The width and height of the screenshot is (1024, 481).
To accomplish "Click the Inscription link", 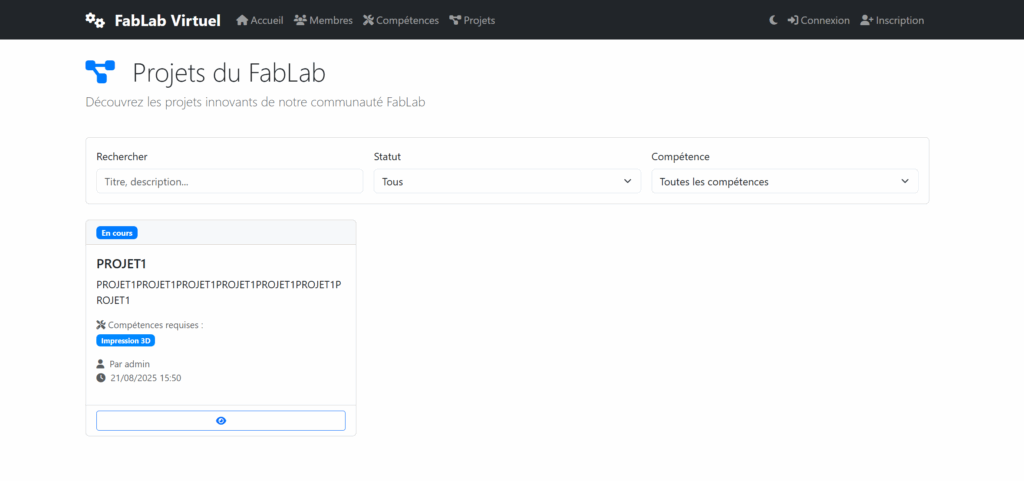I will [x=892, y=20].
